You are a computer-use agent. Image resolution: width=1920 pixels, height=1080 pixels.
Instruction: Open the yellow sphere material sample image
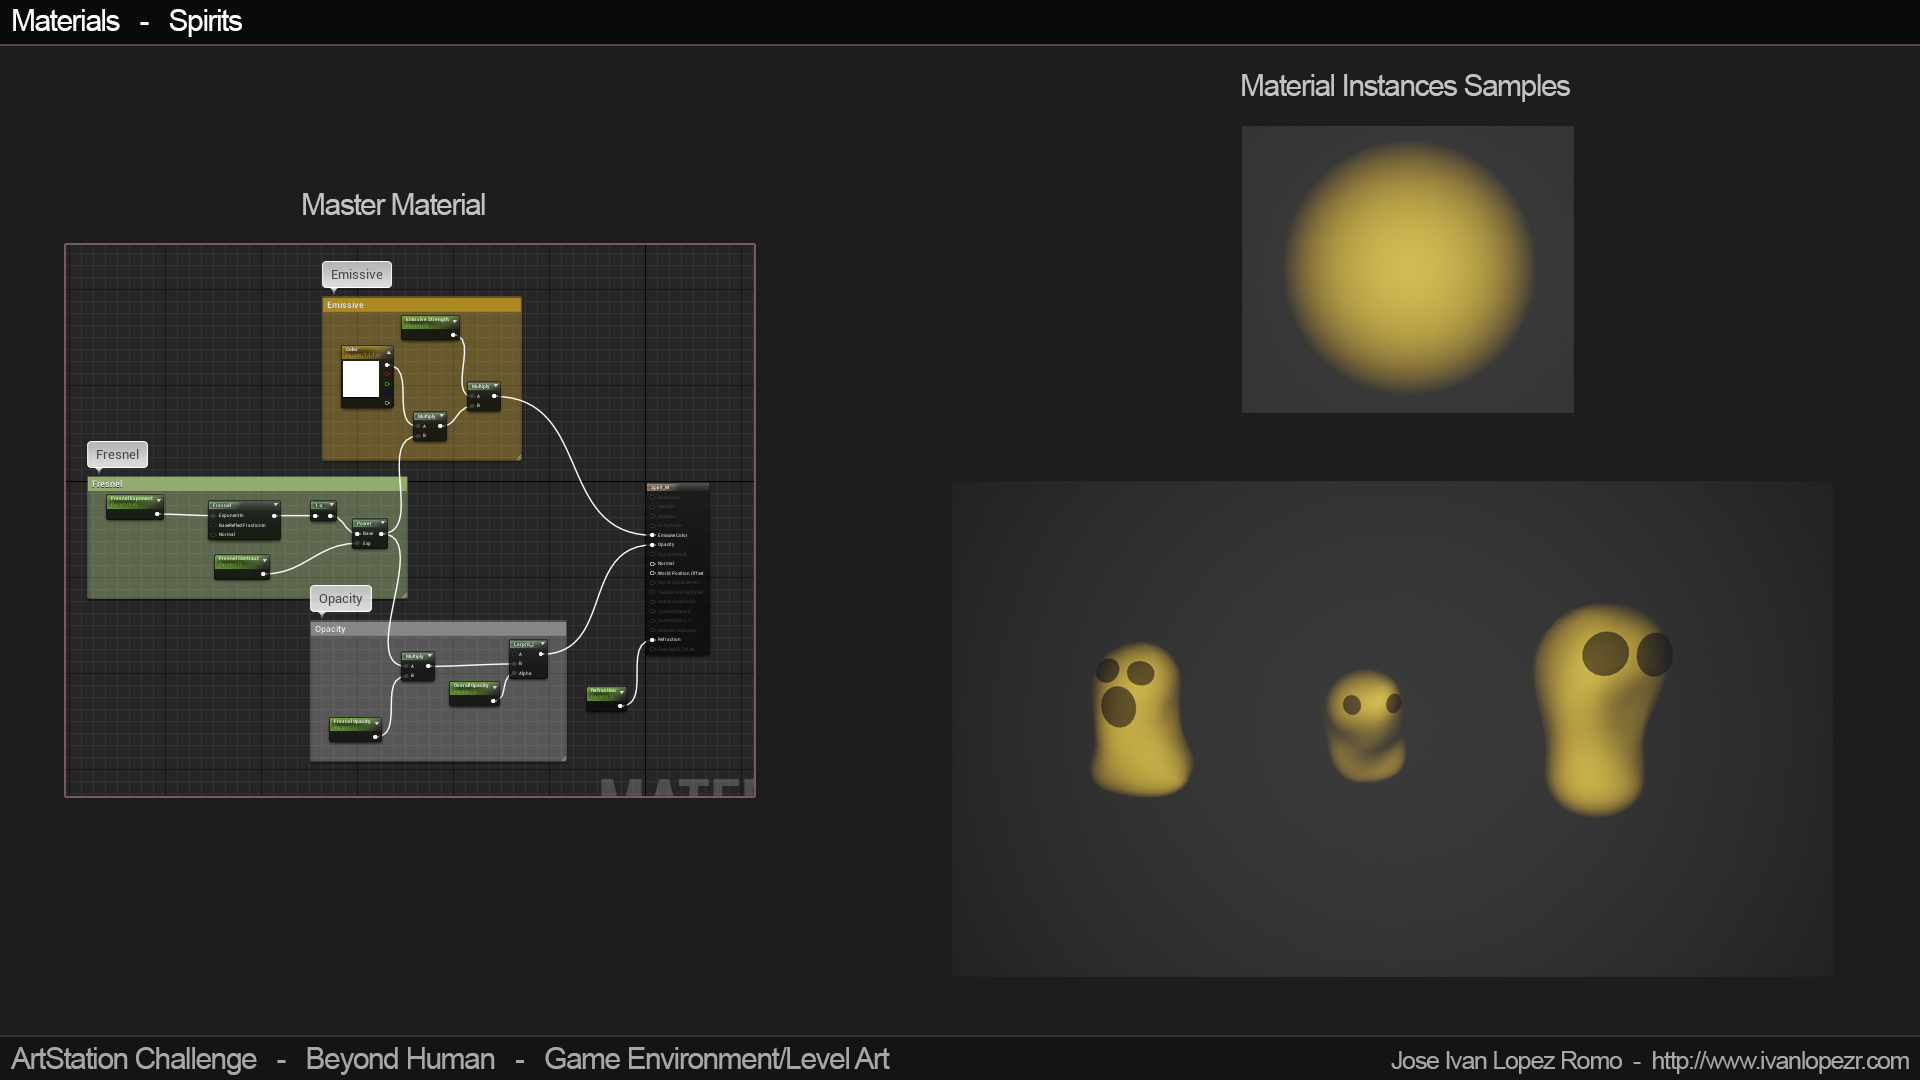1407,269
